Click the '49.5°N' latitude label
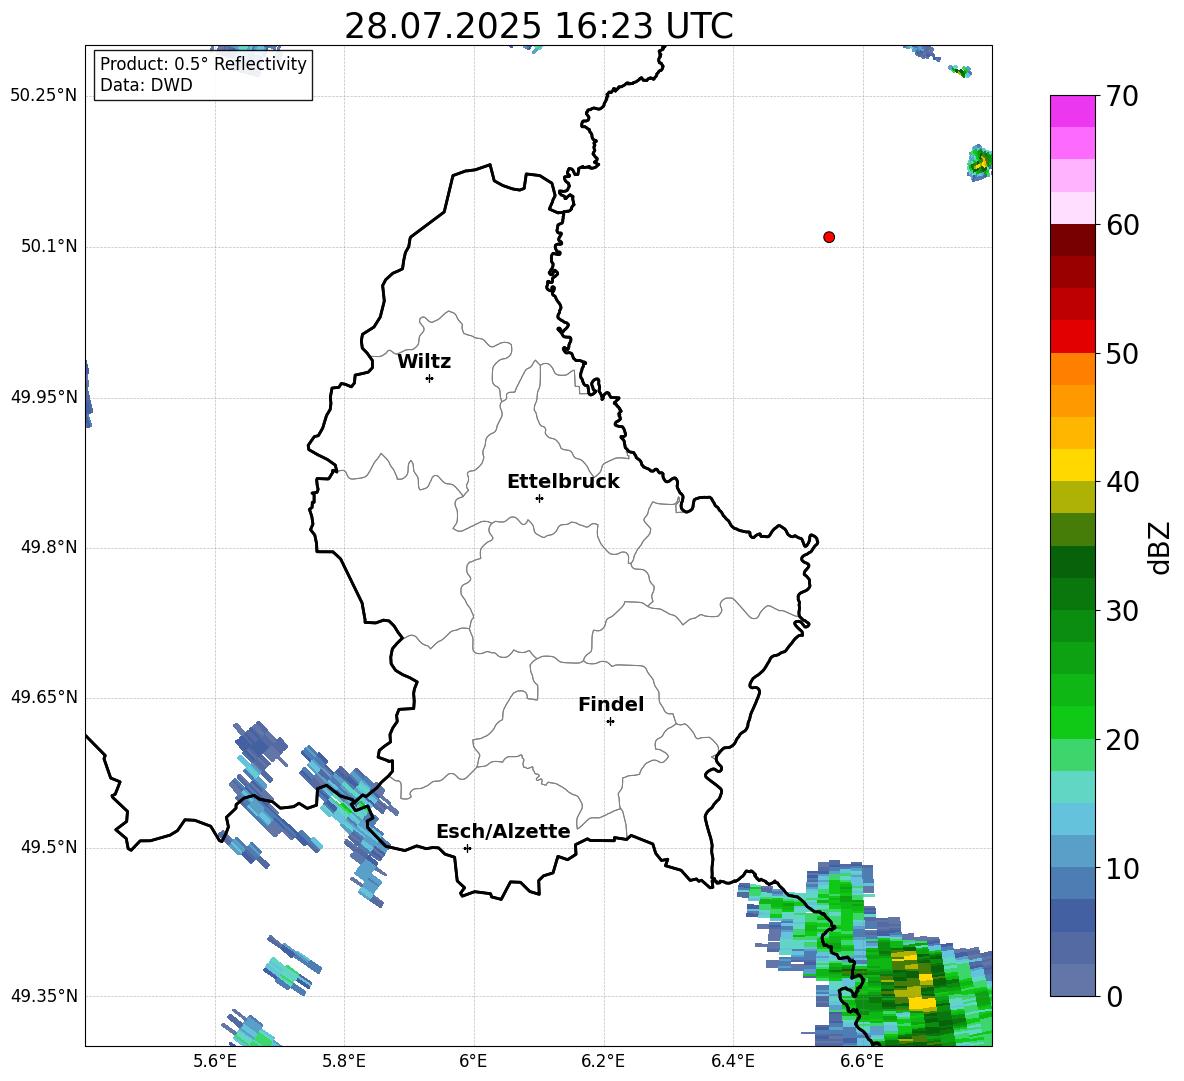Screen dimensions: 1184x1081 [50, 847]
